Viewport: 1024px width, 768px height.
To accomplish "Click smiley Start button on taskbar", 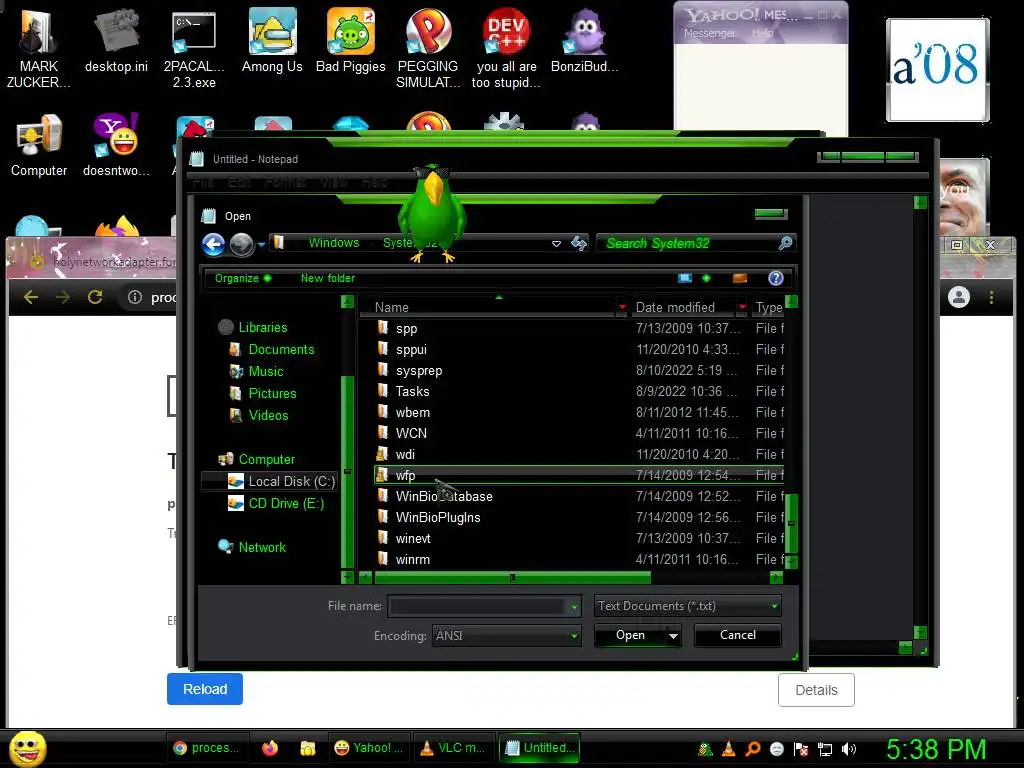I will click(27, 748).
